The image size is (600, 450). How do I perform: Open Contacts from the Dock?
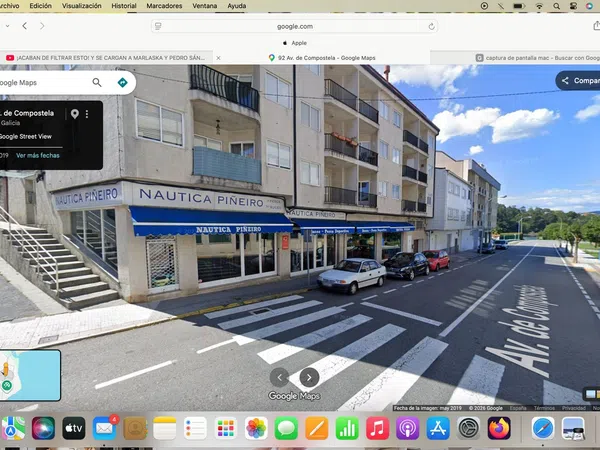click(135, 428)
